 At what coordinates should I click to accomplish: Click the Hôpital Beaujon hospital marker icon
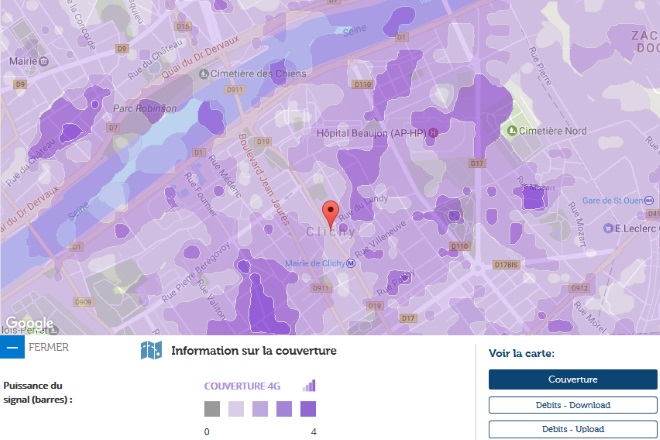pyautogui.click(x=433, y=133)
